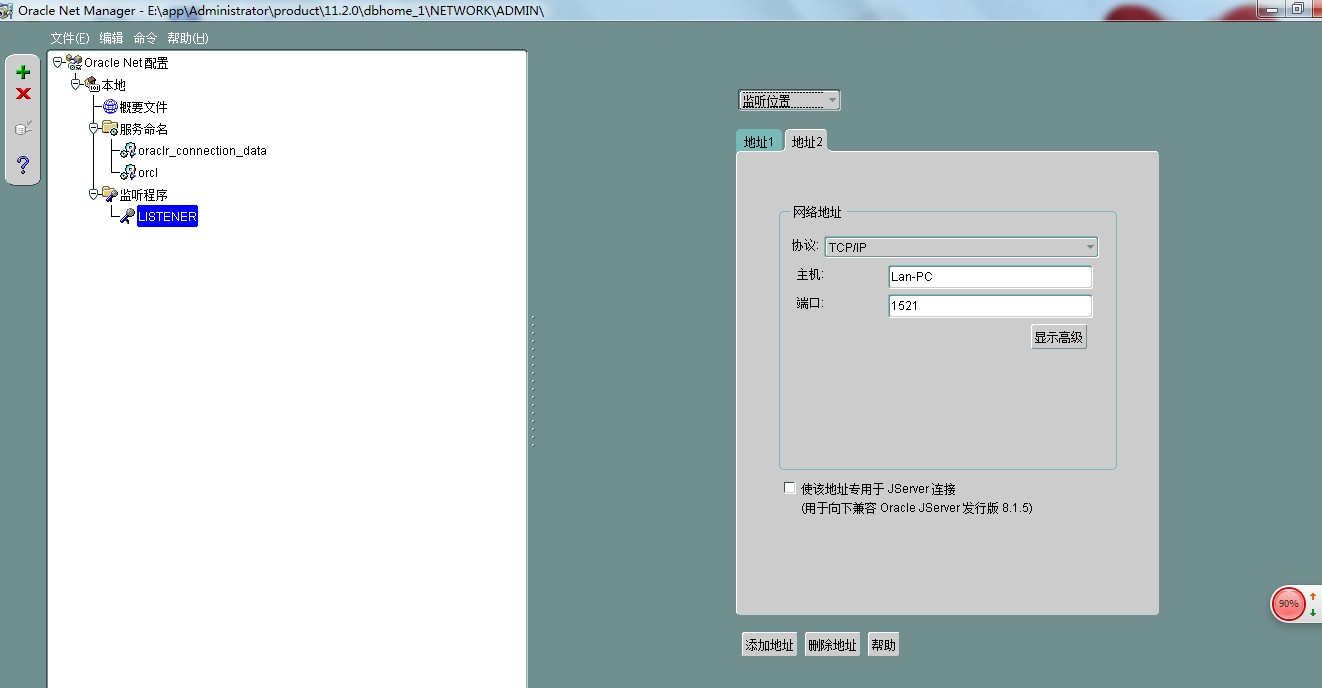Collapse the 本地 tree node
The image size is (1322, 688).
[75, 84]
